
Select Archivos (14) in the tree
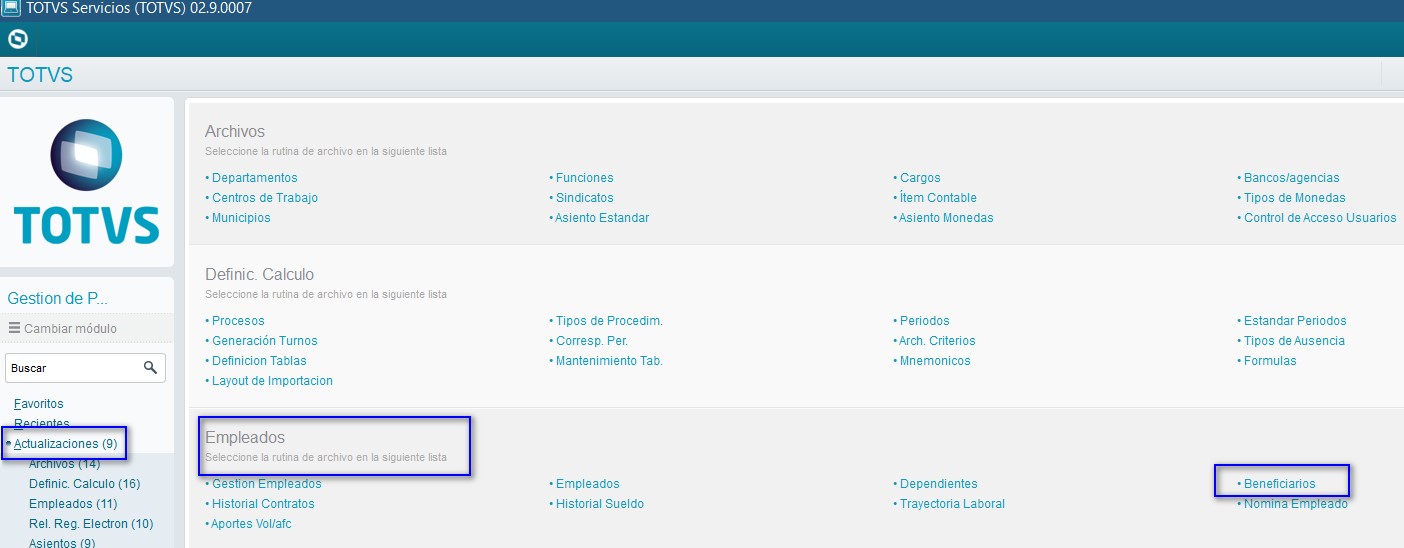64,464
